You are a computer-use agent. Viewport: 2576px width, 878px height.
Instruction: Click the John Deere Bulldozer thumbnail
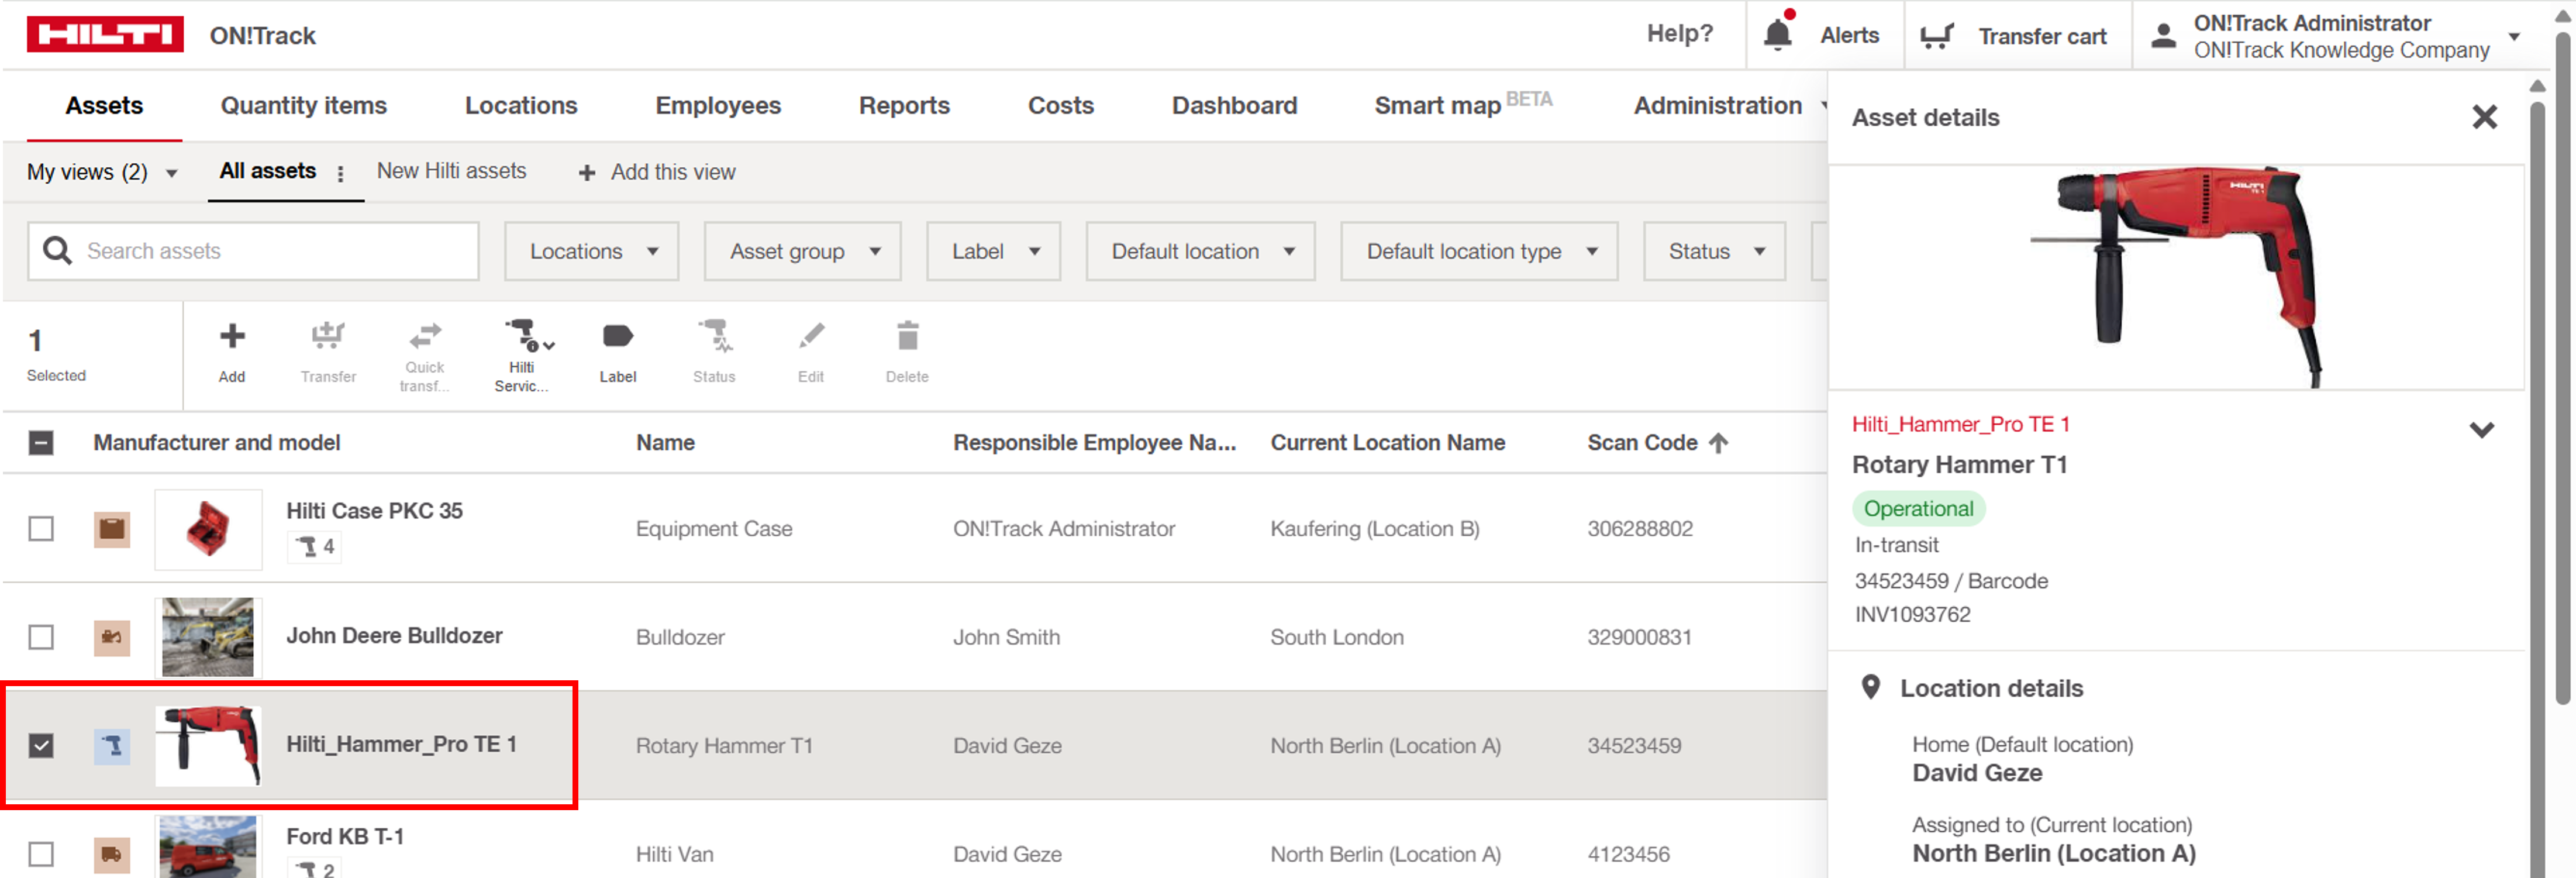tap(208, 637)
